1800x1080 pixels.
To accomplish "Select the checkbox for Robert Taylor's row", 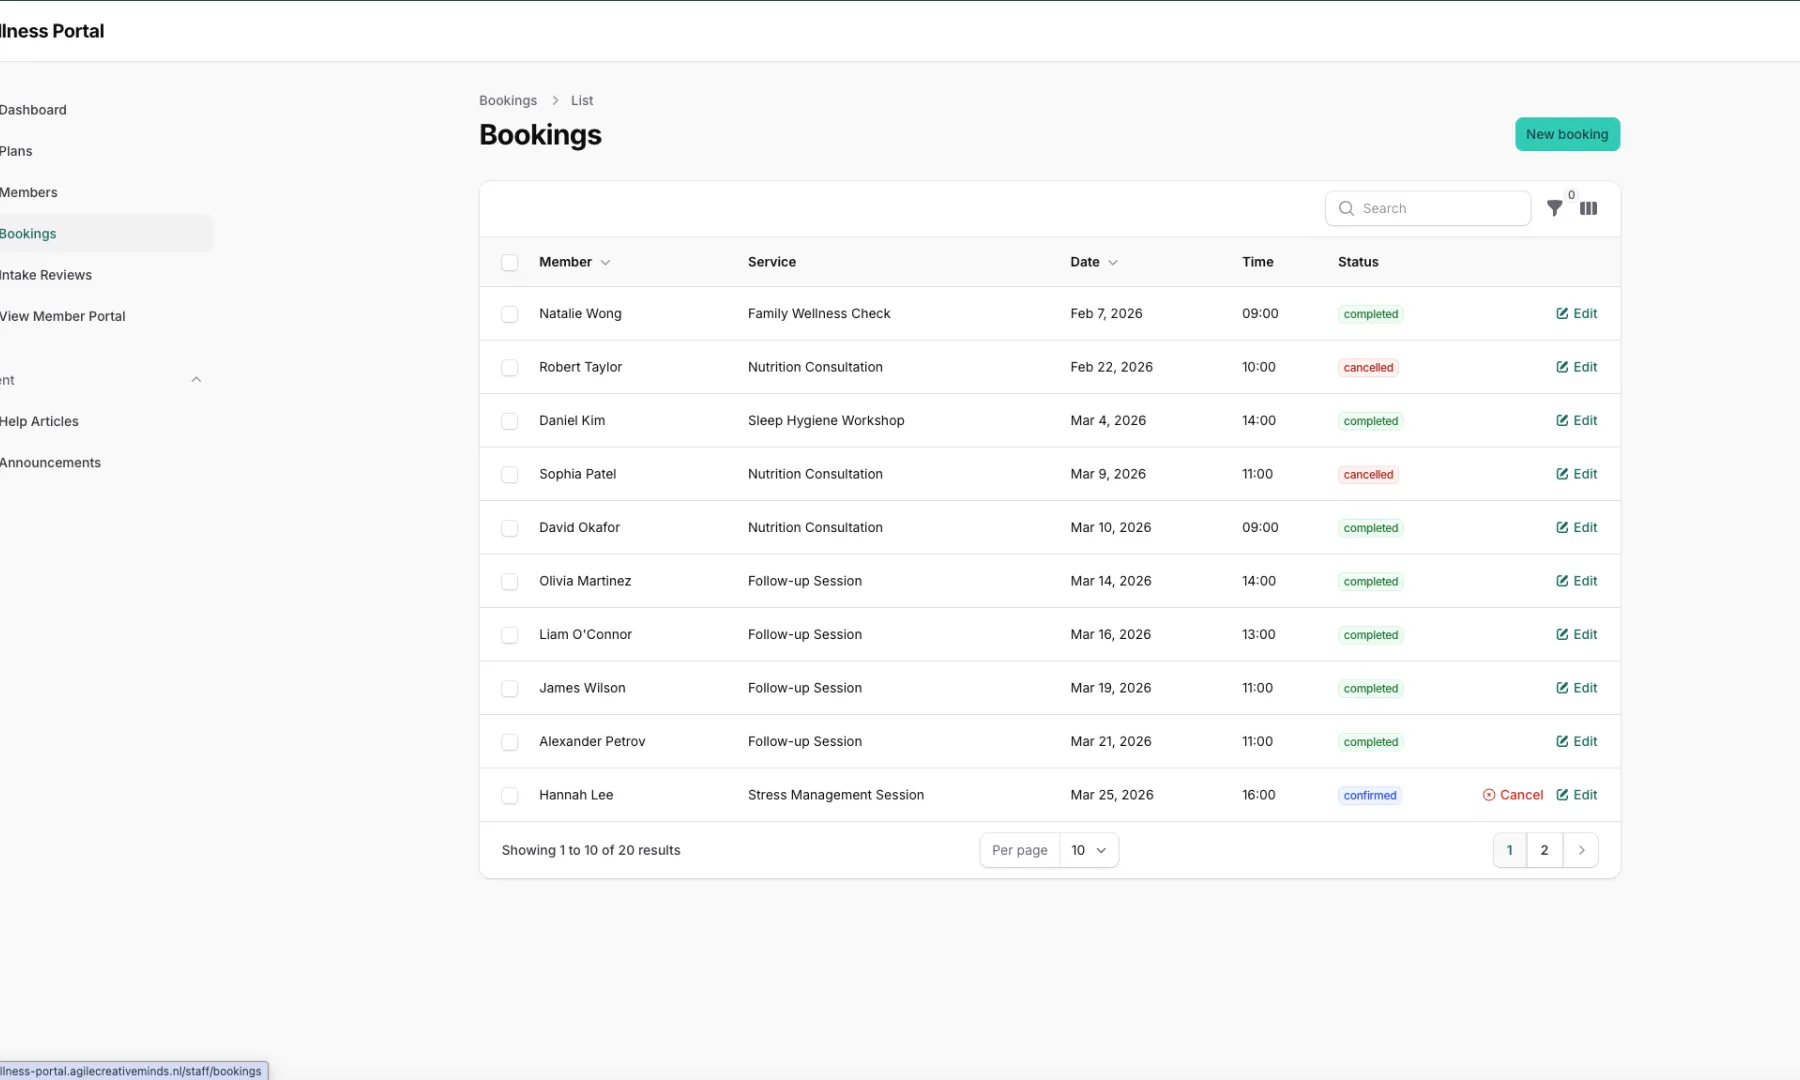I will click(x=510, y=367).
